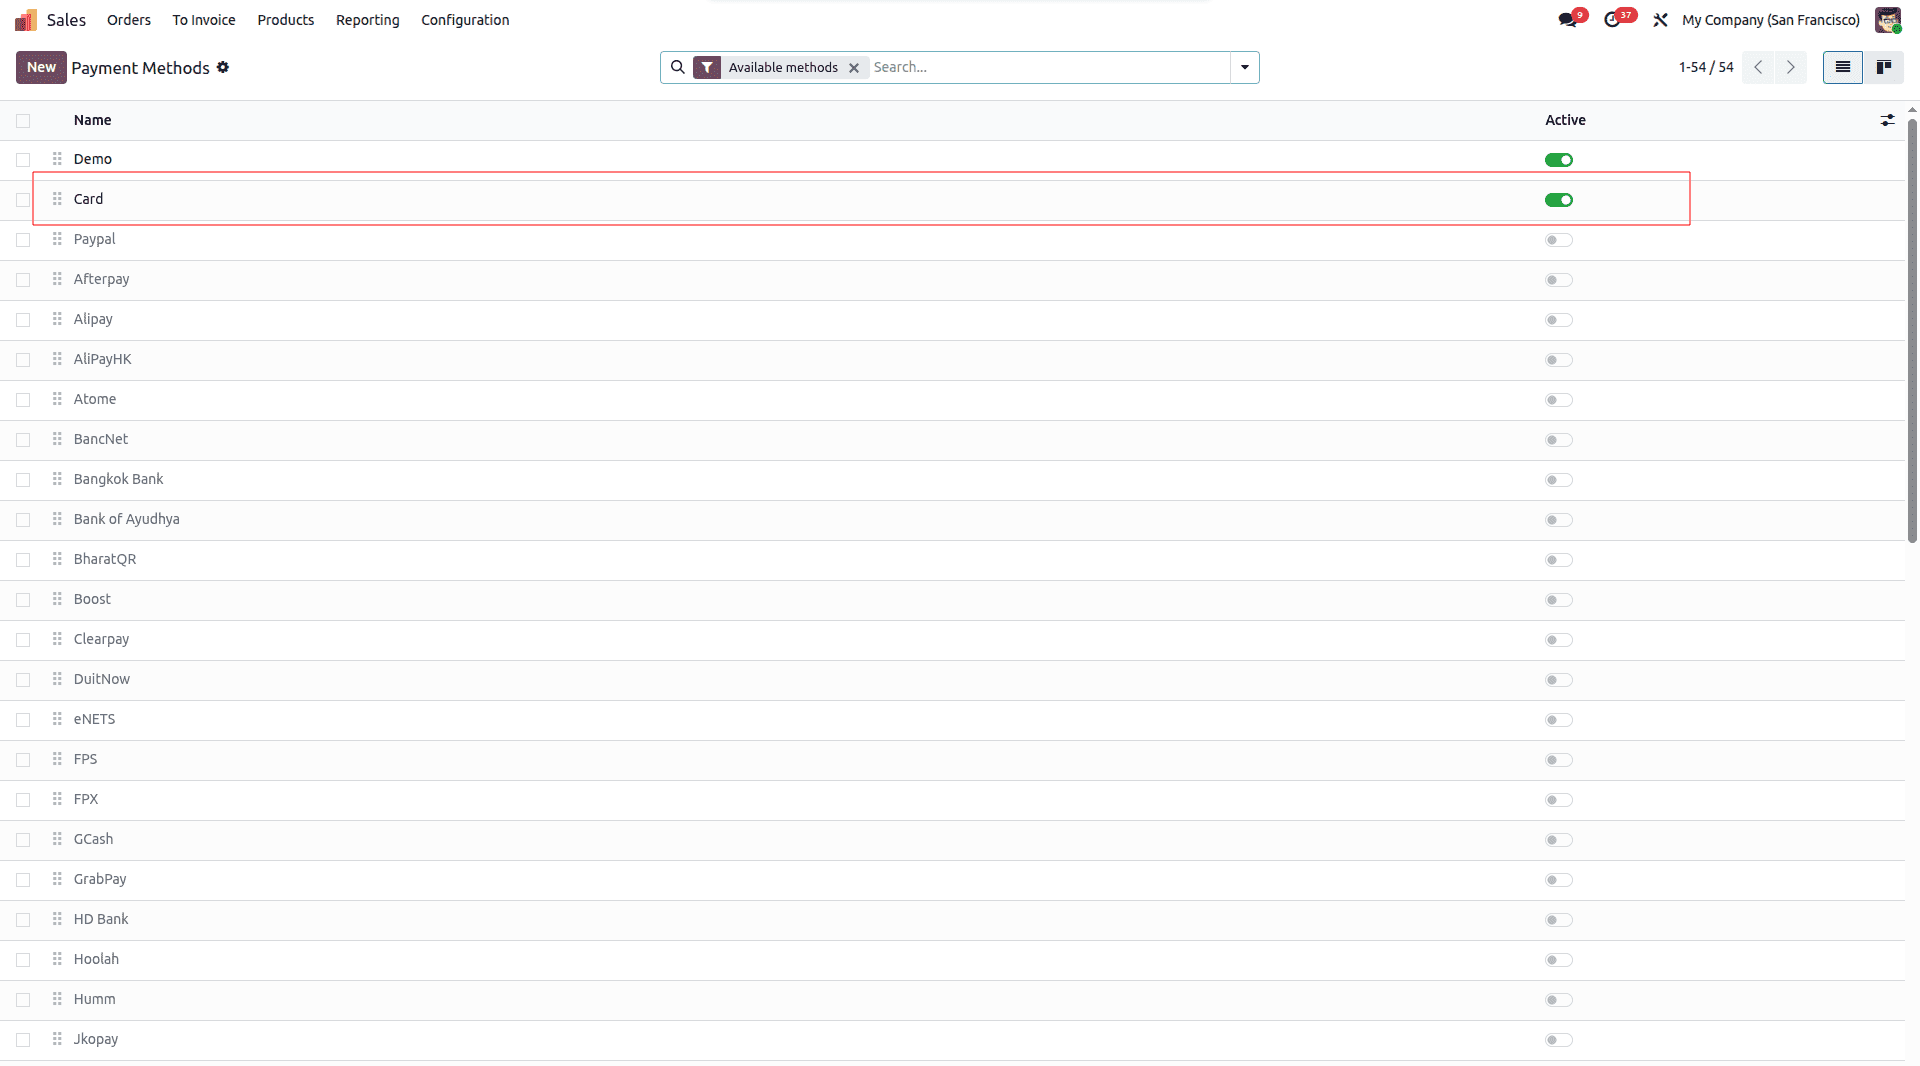Select the Orders menu item
This screenshot has width=1920, height=1066.
(x=129, y=19)
